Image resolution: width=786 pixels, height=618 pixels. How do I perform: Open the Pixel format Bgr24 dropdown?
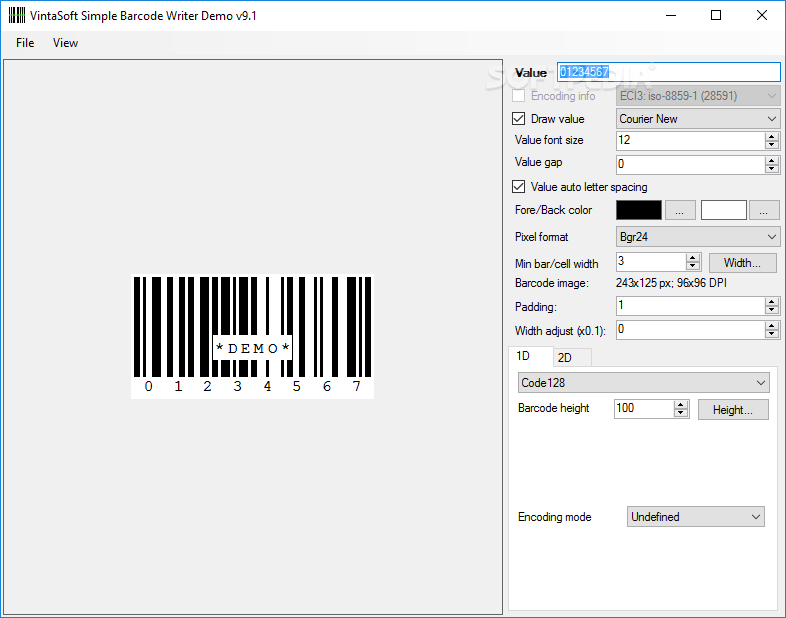(x=698, y=237)
